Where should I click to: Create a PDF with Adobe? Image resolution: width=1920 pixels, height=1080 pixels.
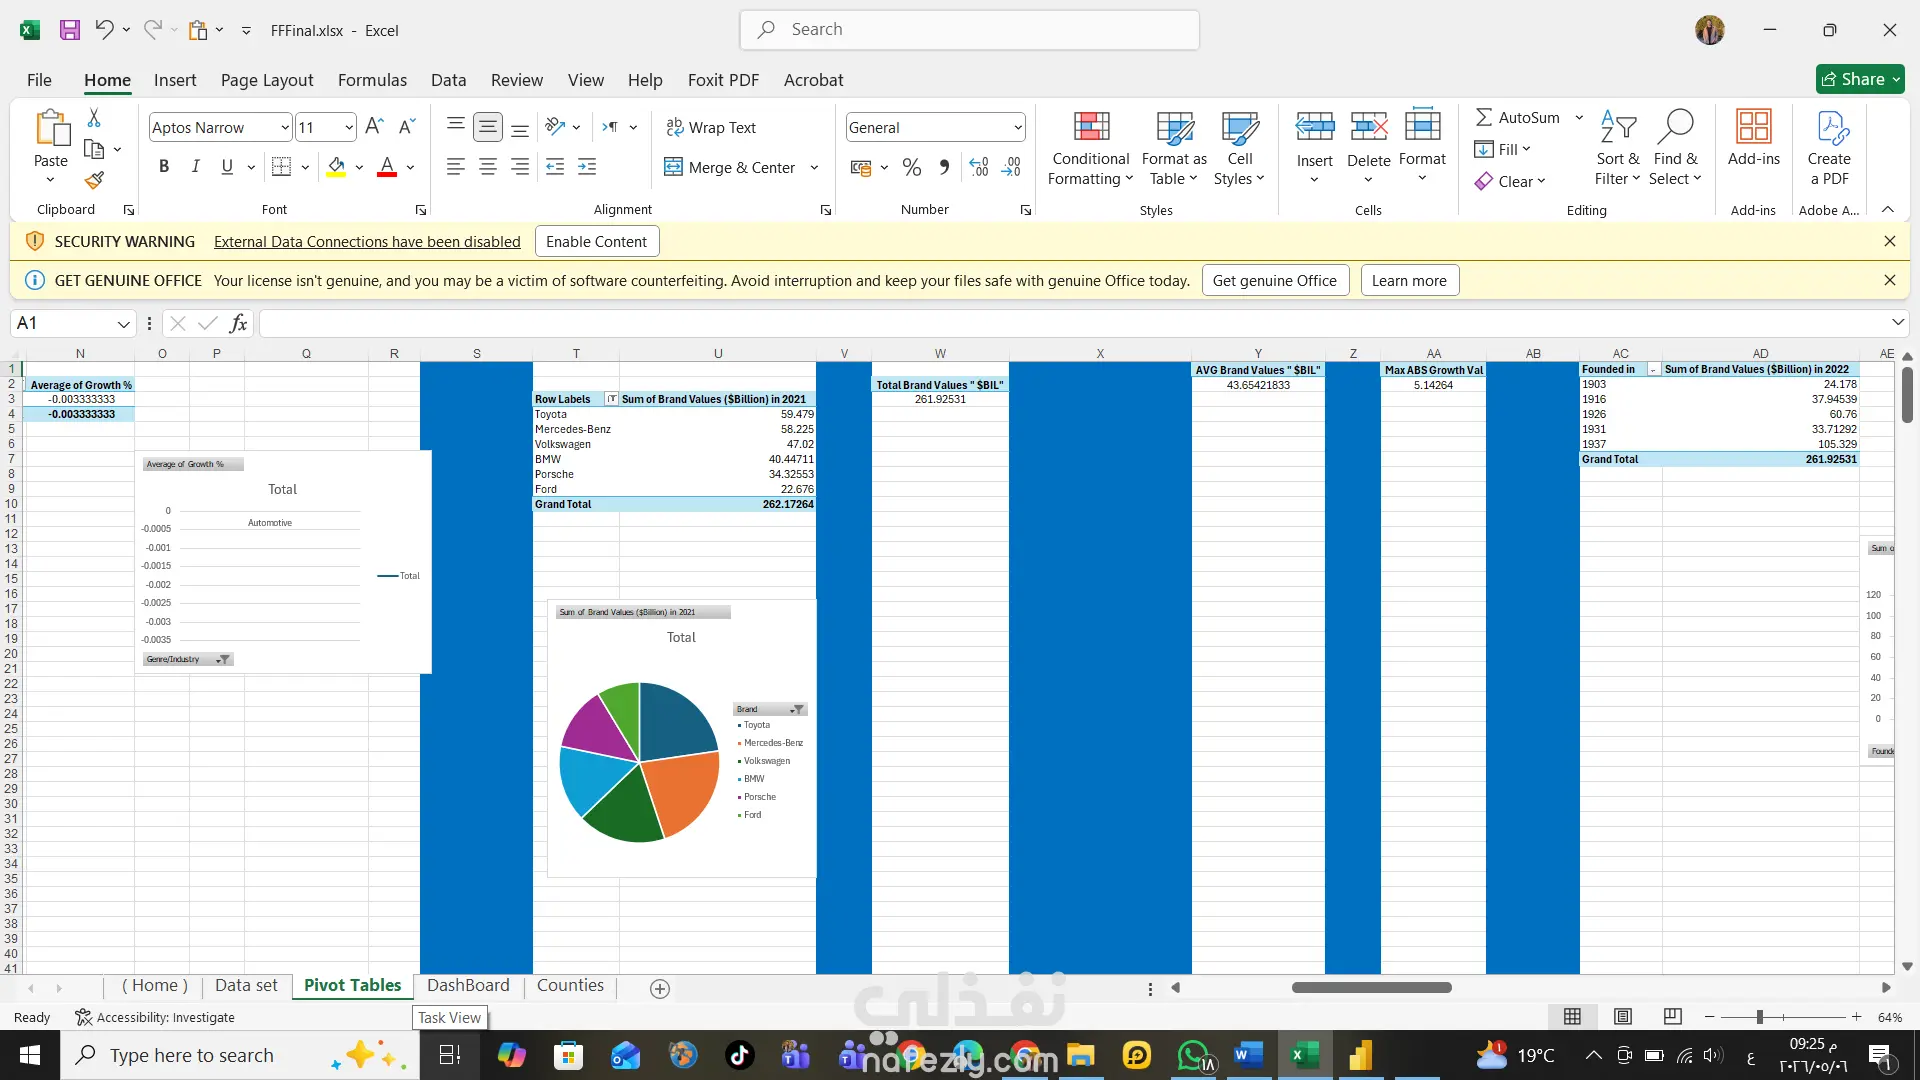coord(1829,148)
